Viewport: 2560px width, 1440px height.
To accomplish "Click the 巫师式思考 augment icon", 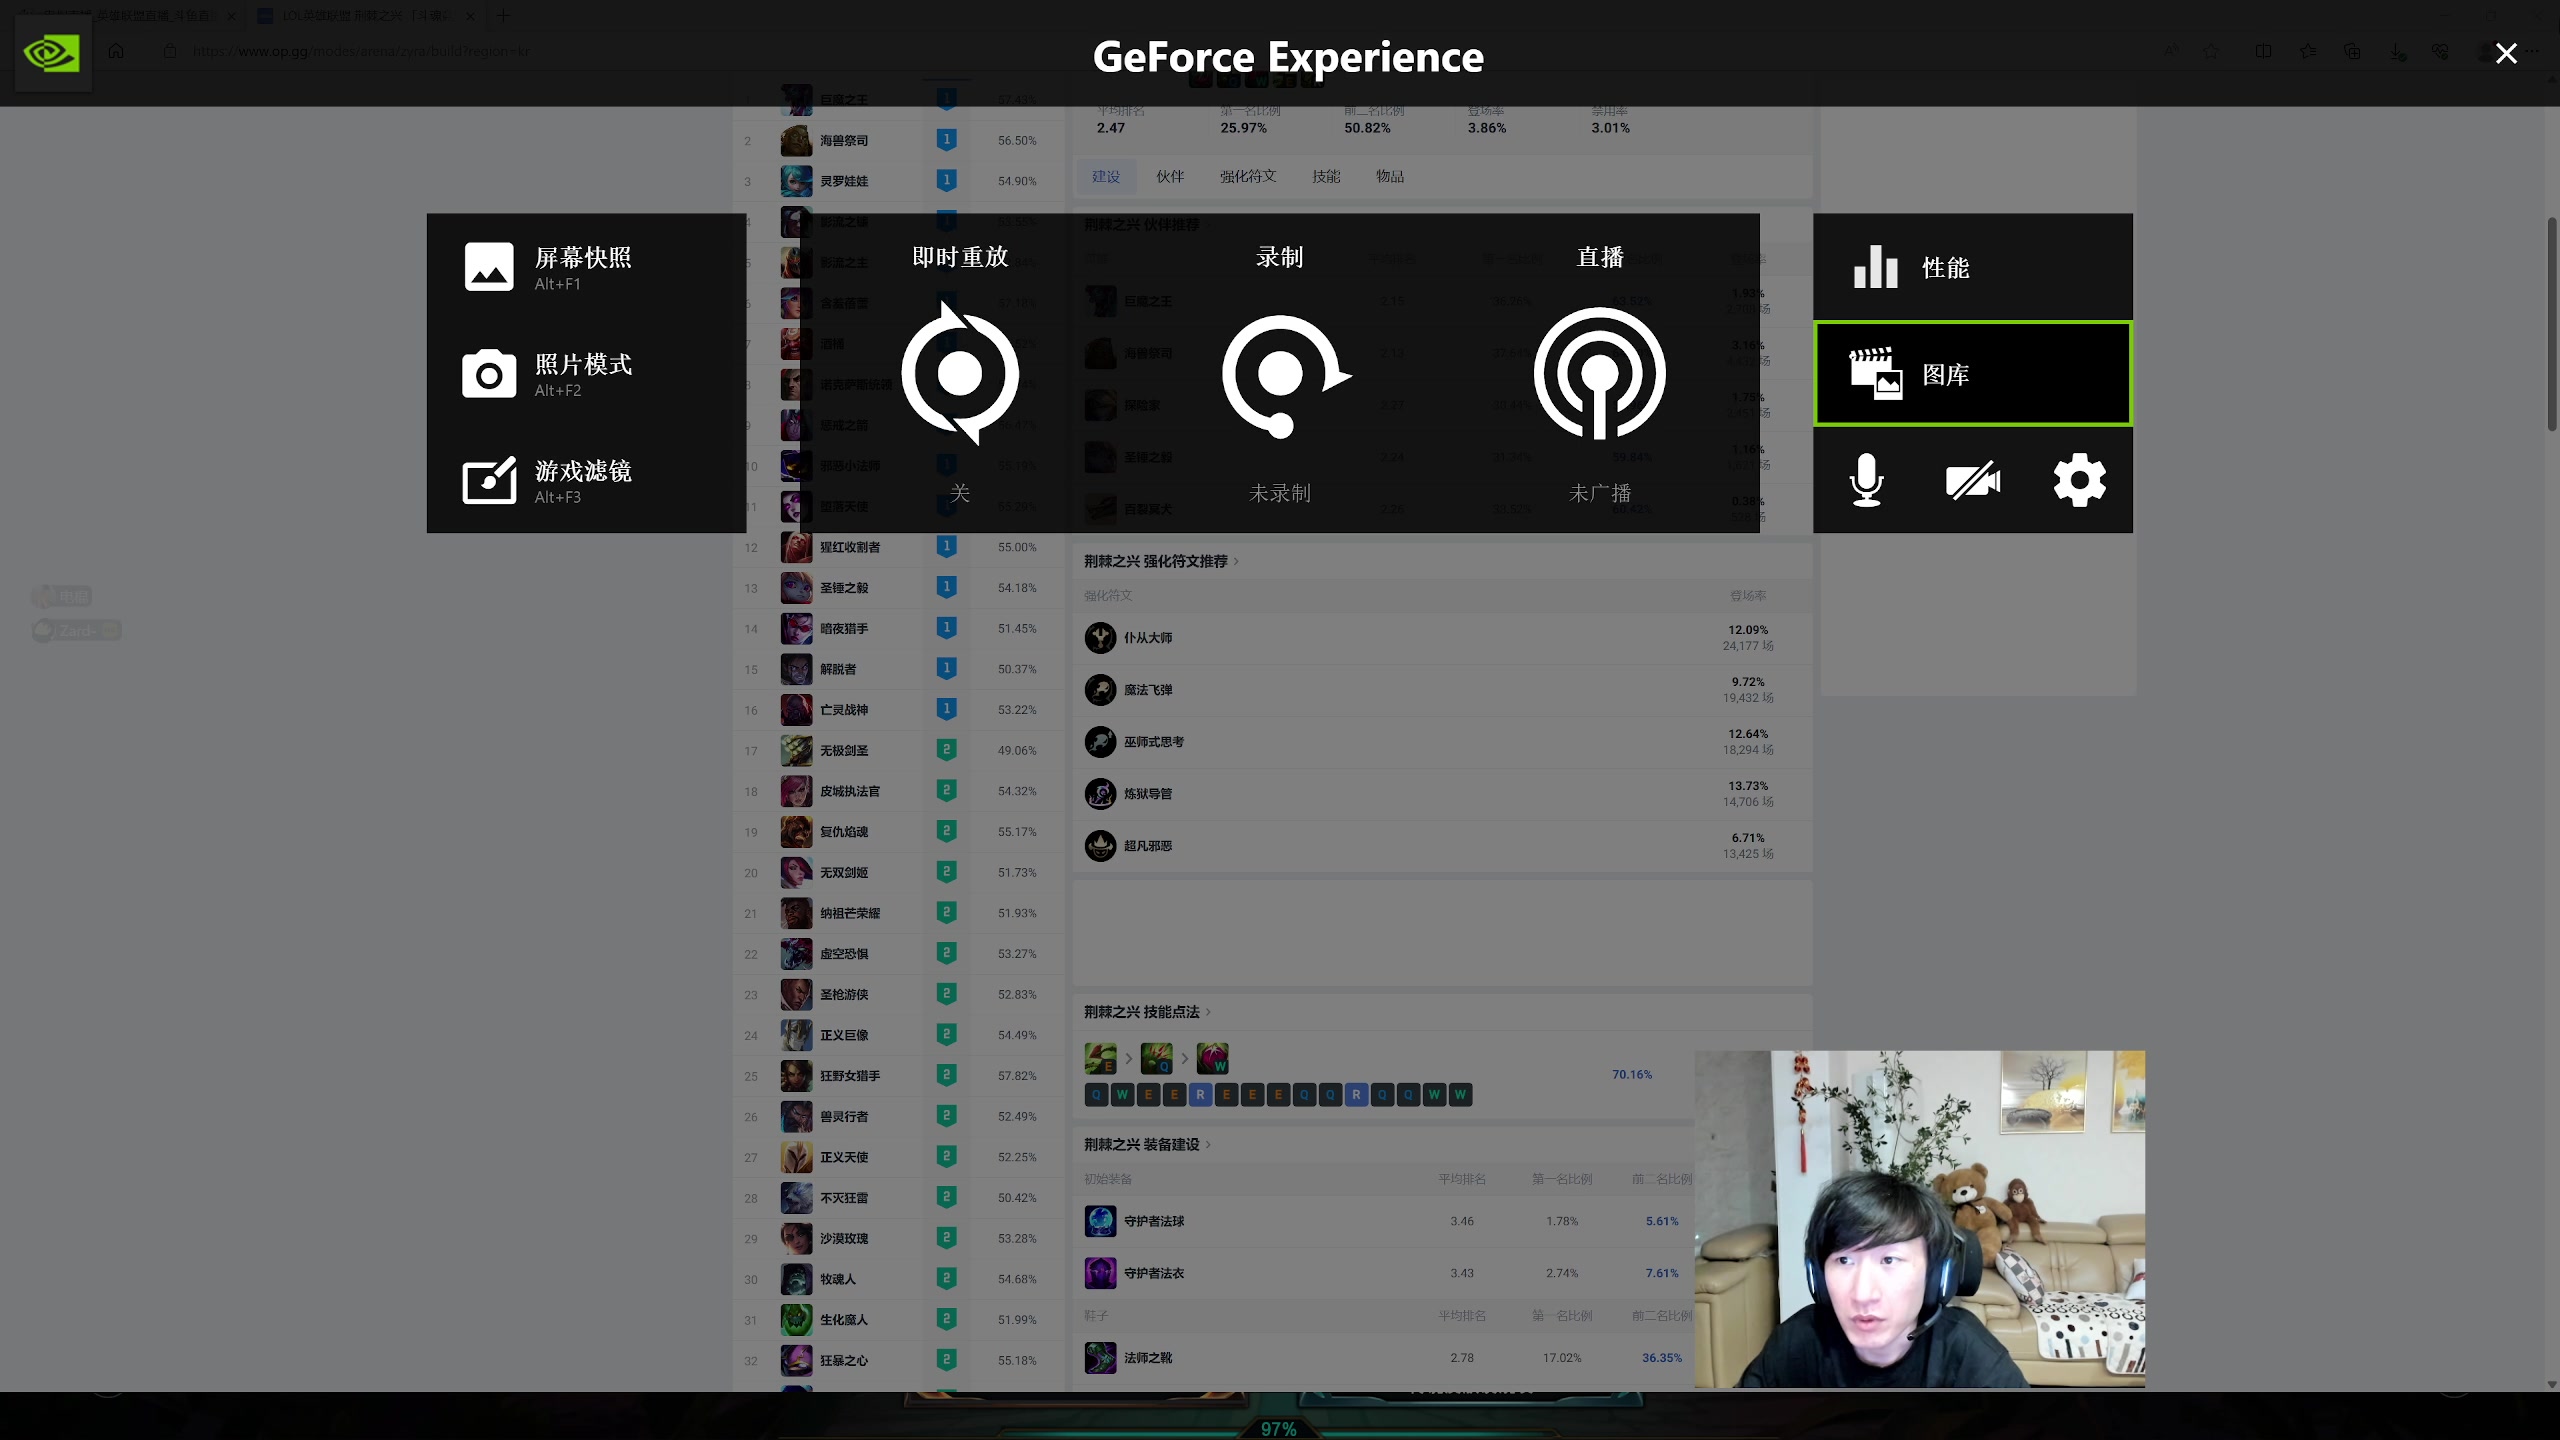I will [x=1100, y=742].
